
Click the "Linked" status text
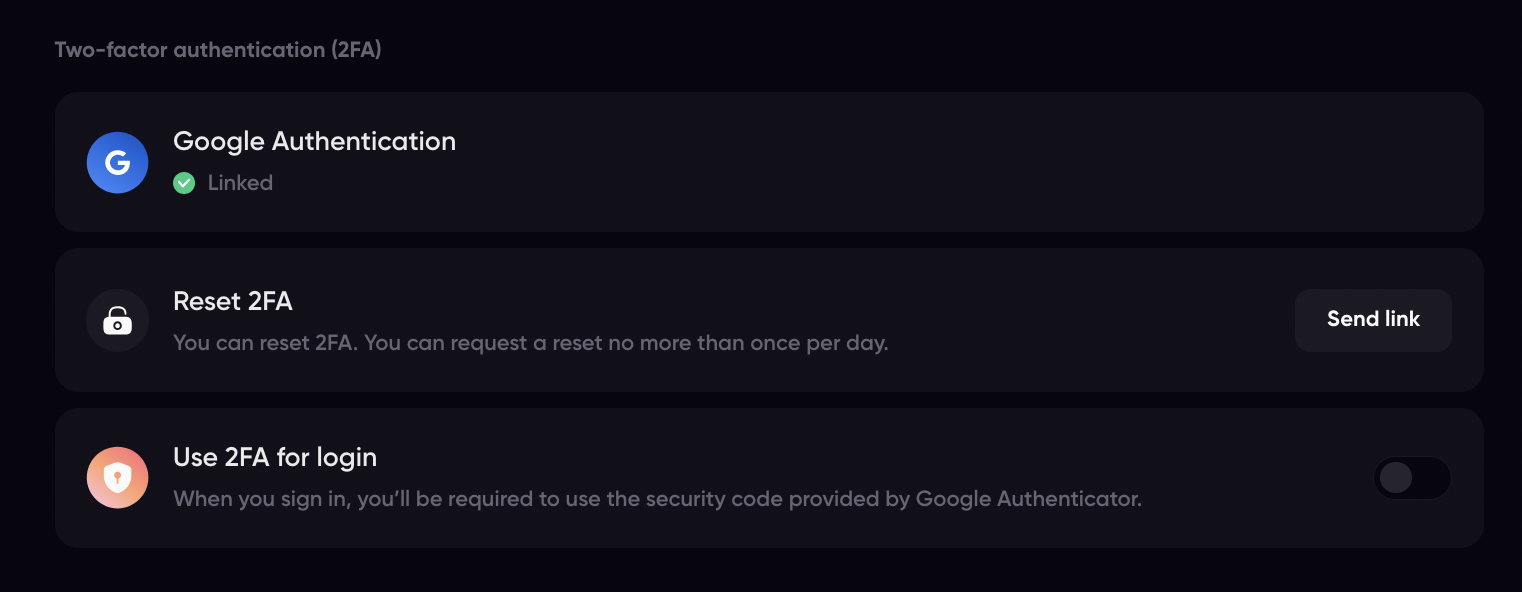240,183
